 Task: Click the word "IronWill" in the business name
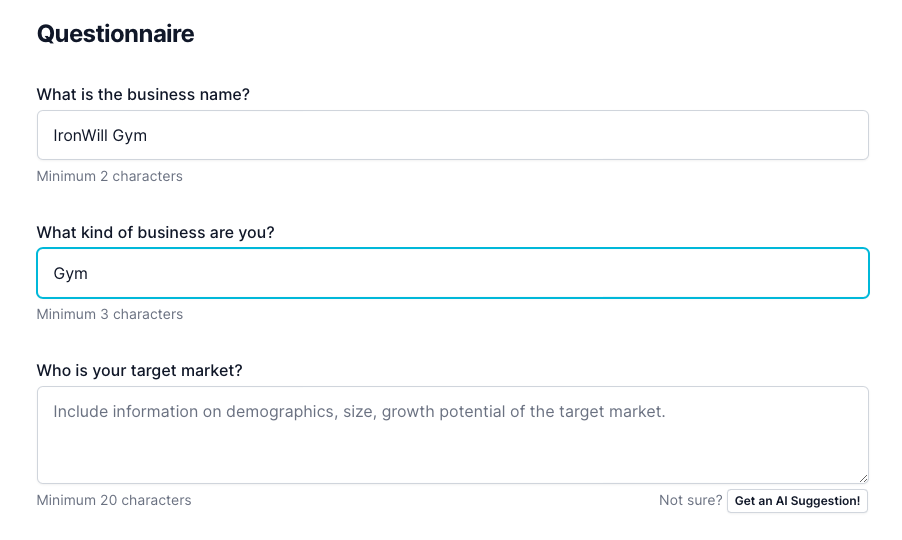81,135
